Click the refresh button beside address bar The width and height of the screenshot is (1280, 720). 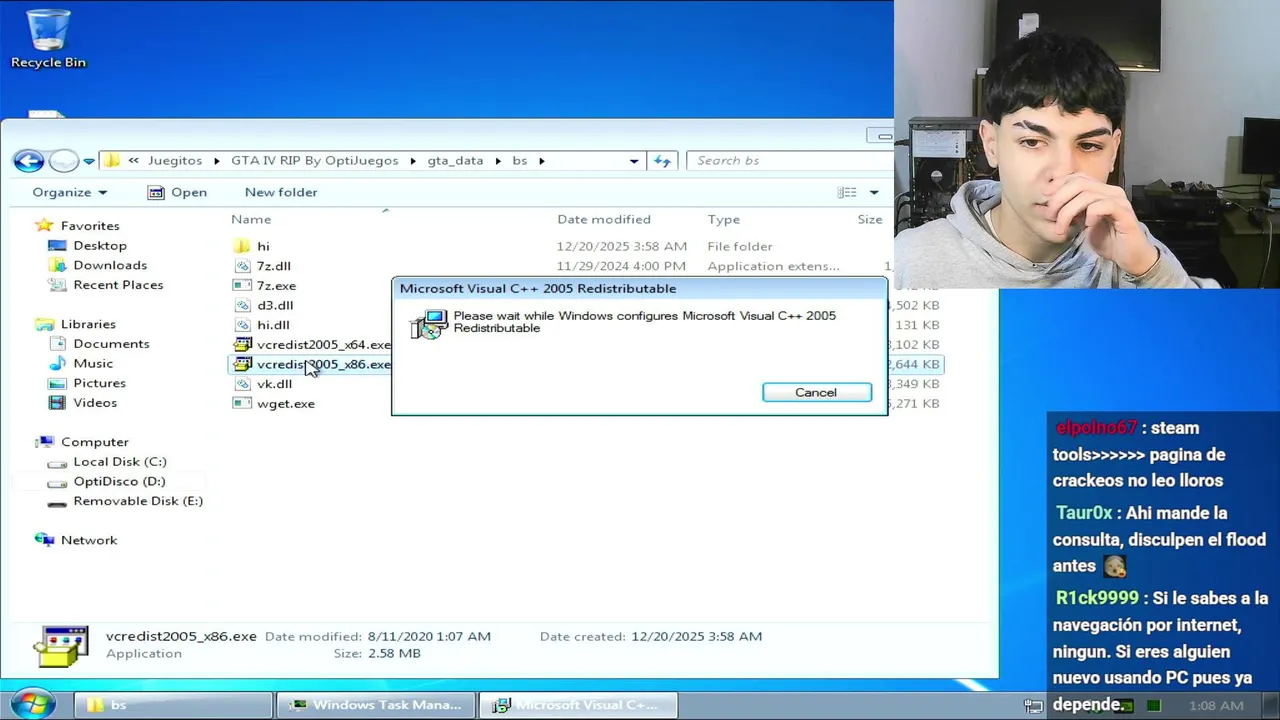[x=662, y=160]
